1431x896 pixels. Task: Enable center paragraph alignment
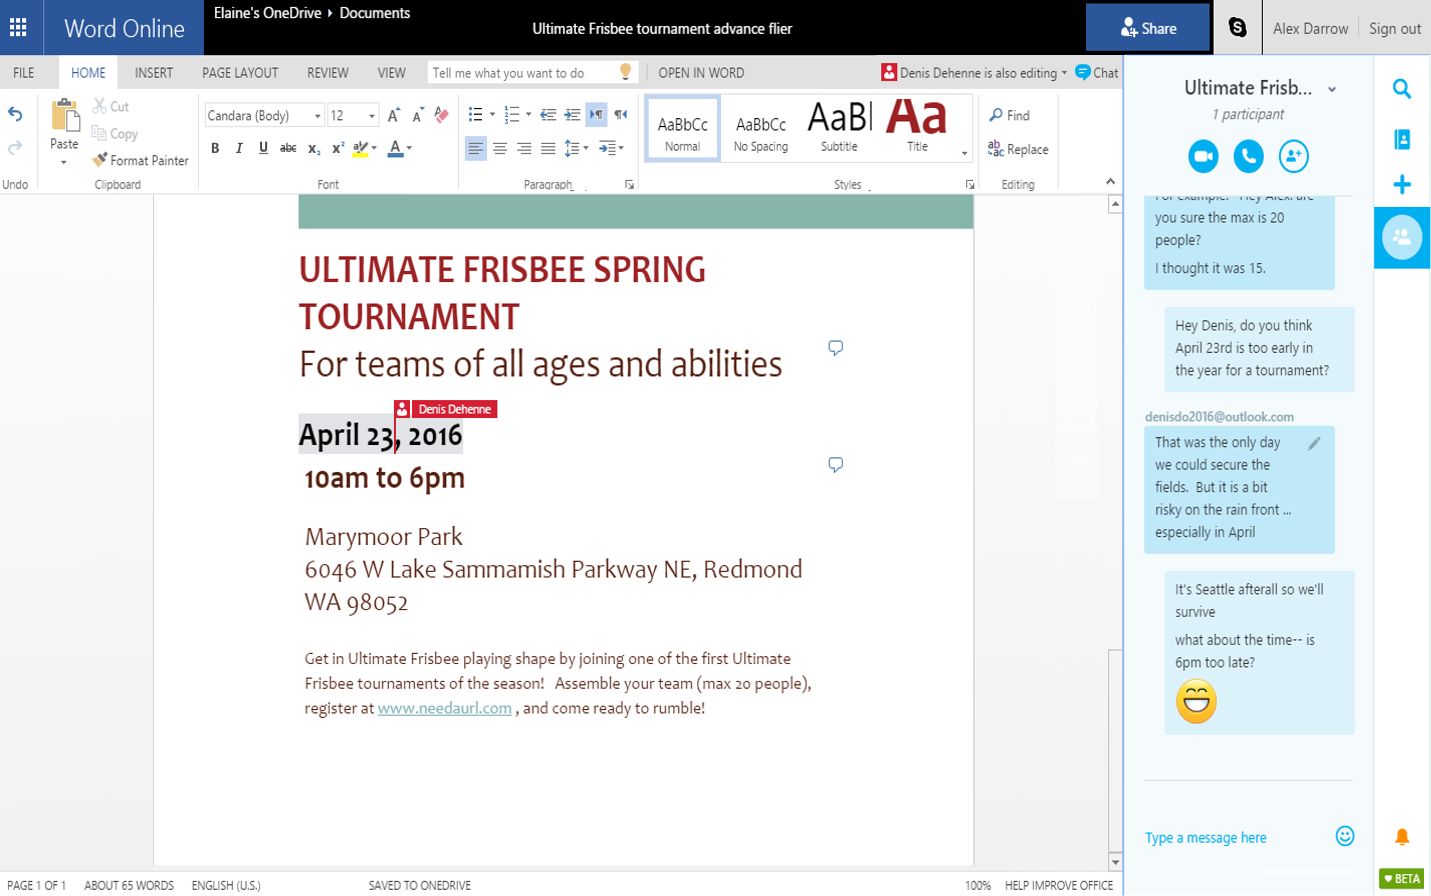pos(500,149)
